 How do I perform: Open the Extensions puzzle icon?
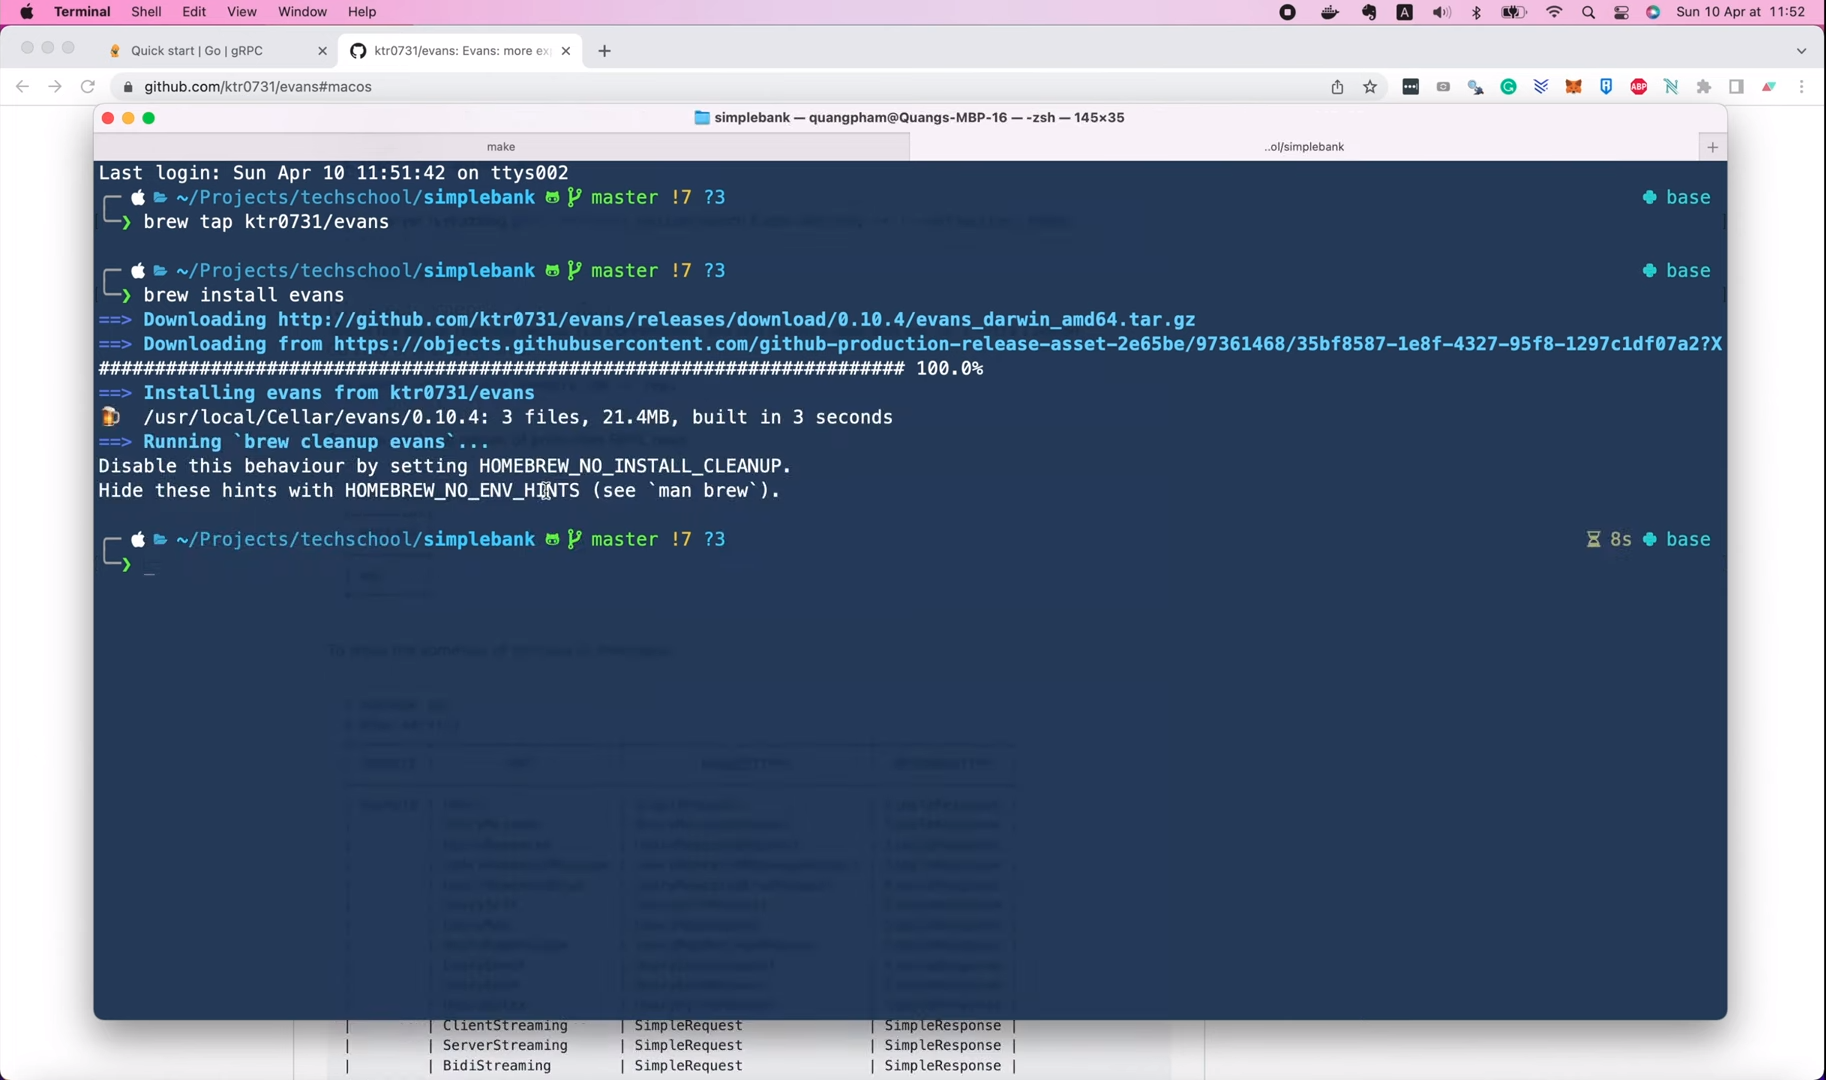1704,87
